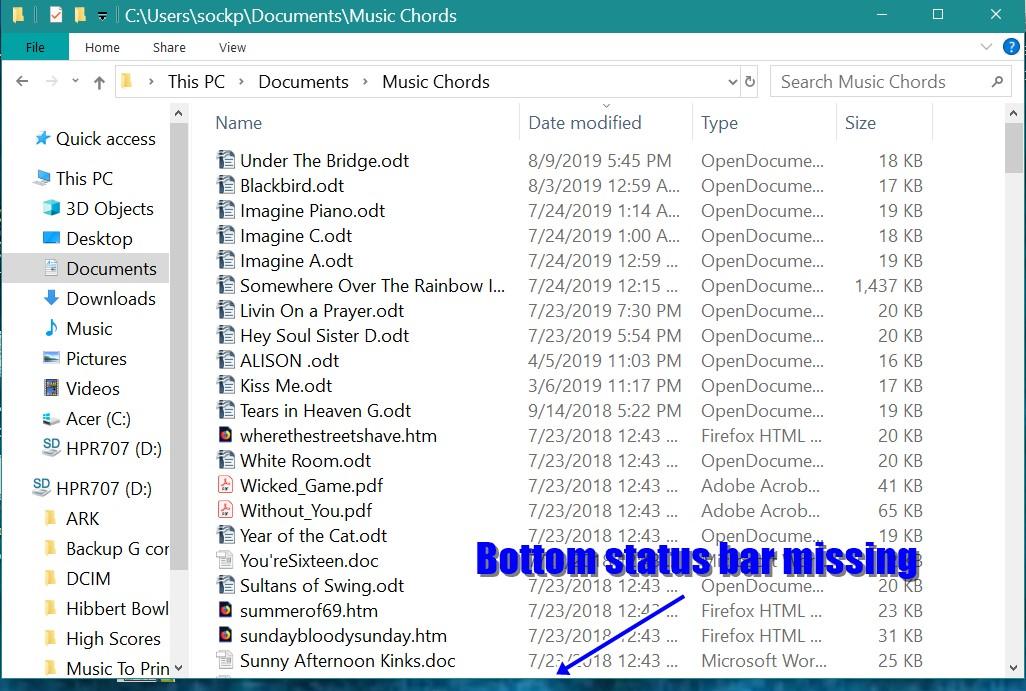
Task: Open the Home ribbon tab
Action: [102, 47]
